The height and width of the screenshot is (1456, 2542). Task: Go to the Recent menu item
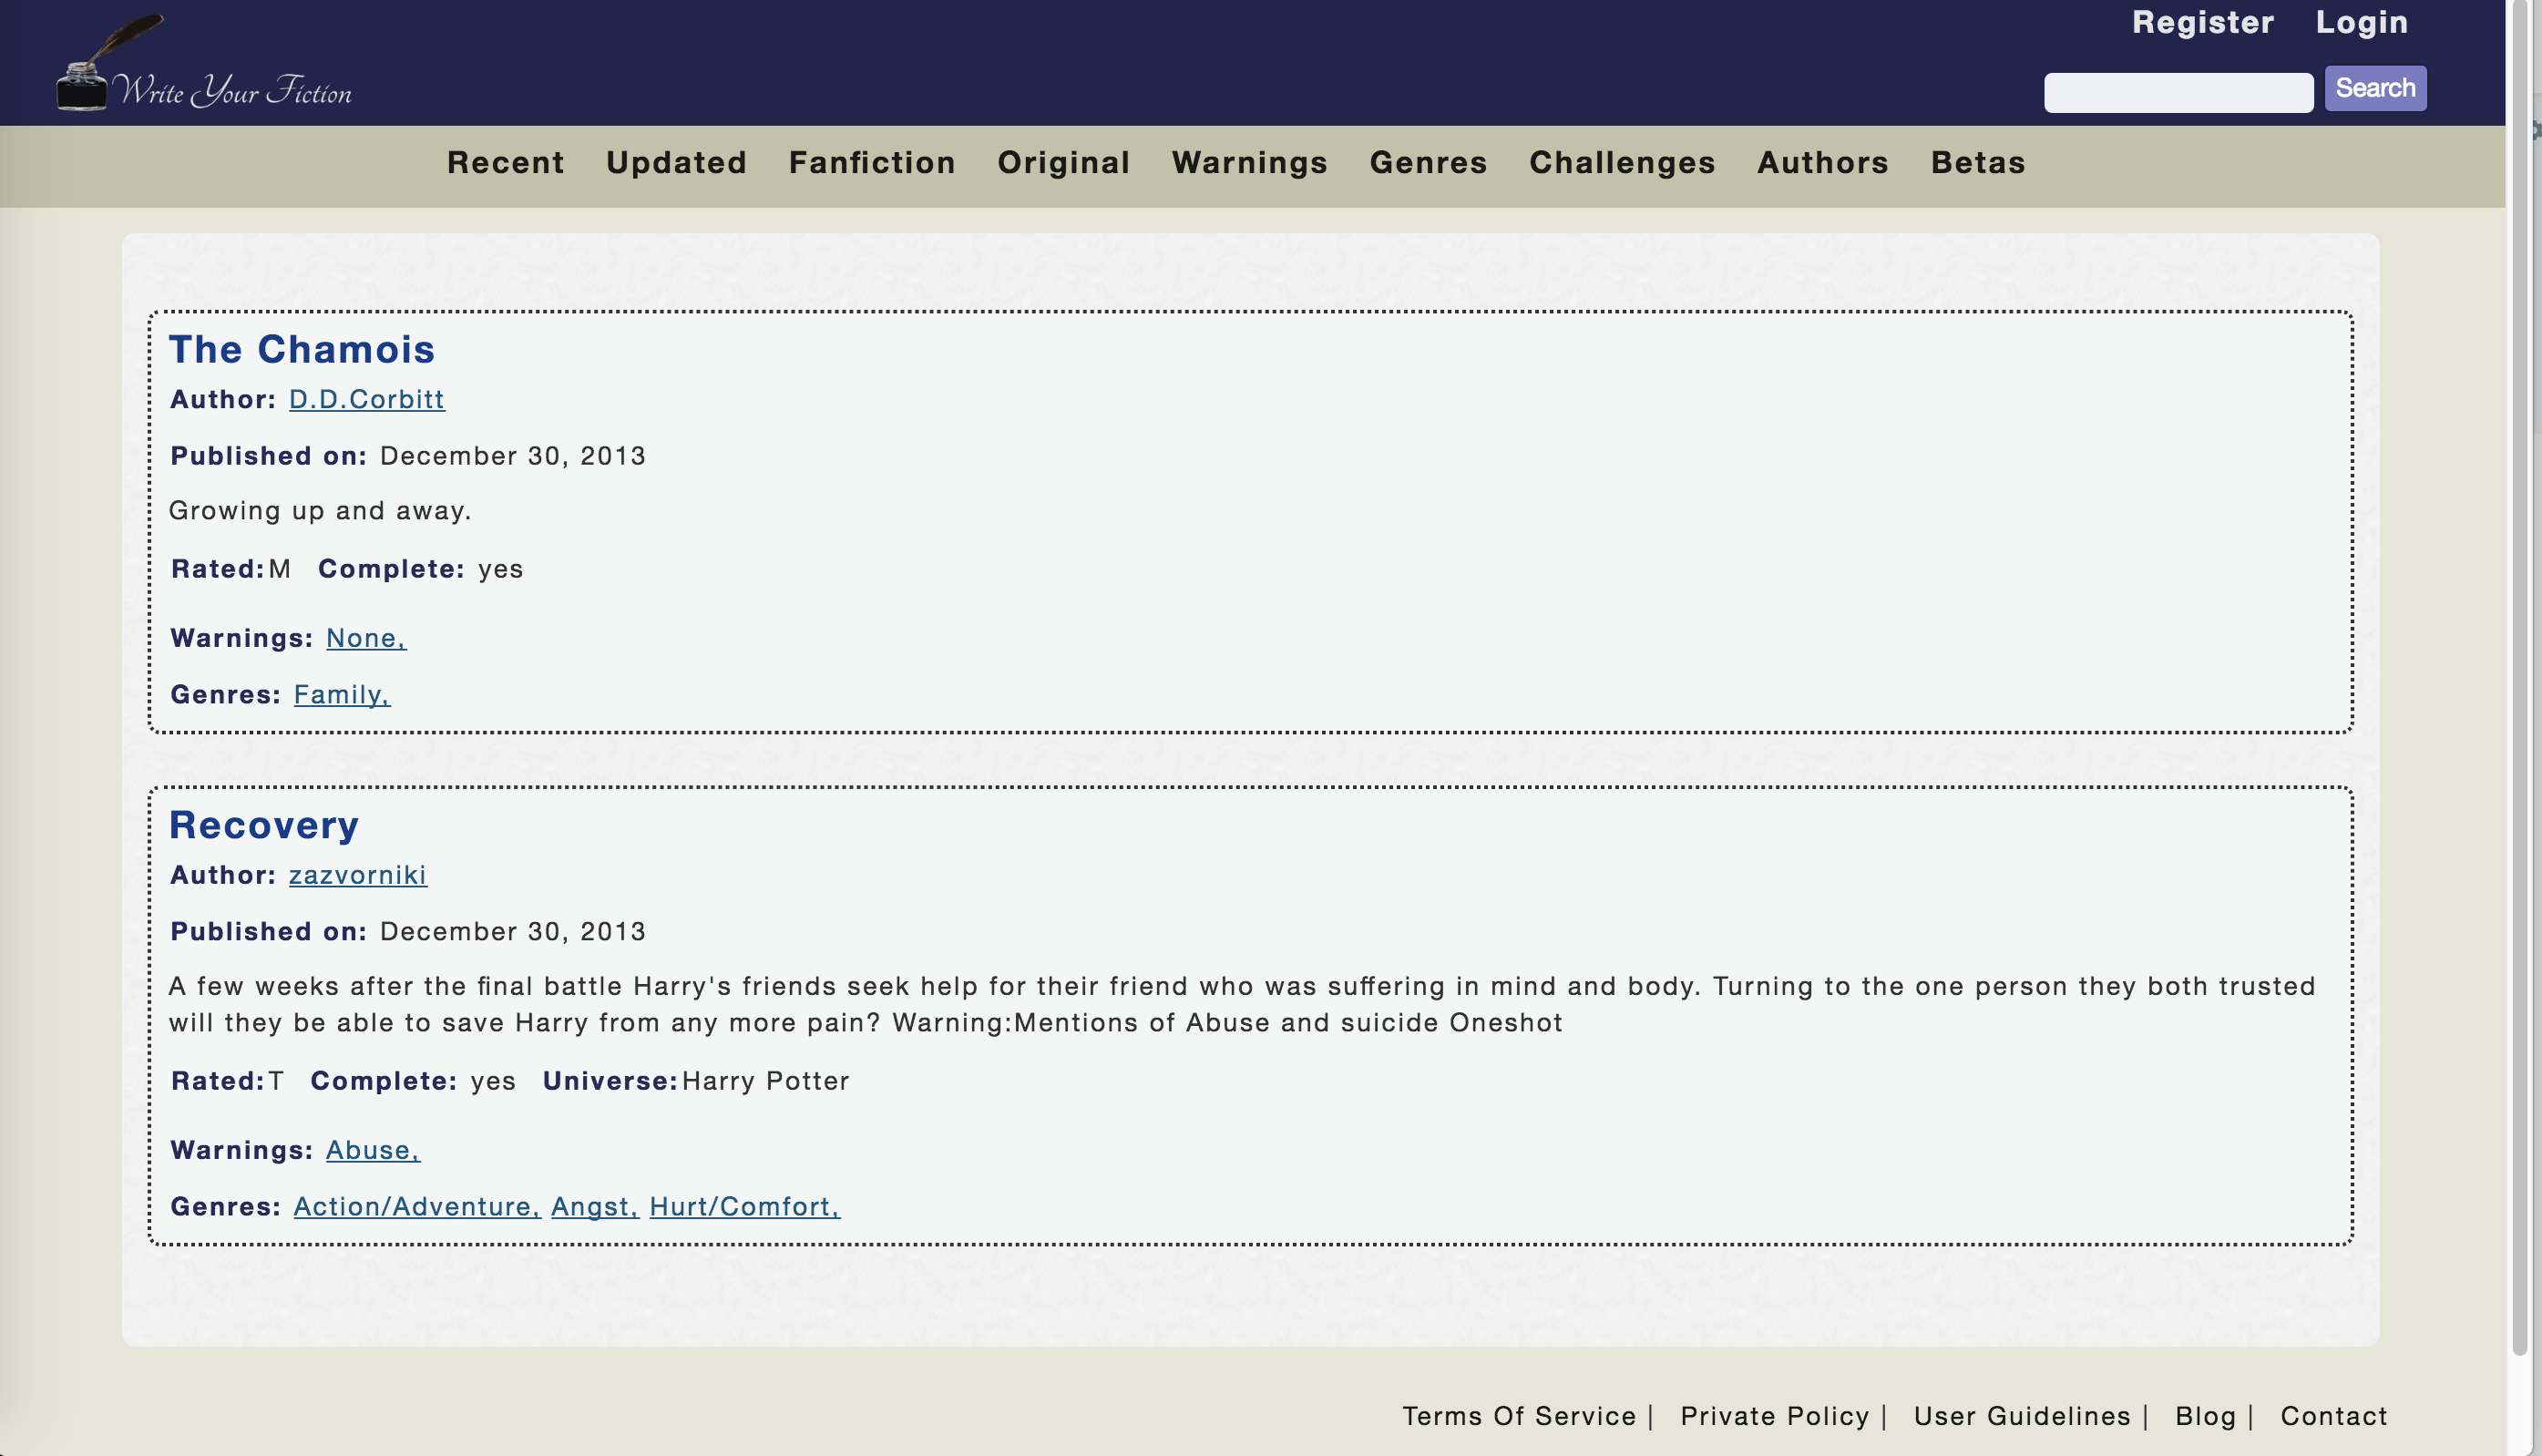(x=505, y=162)
